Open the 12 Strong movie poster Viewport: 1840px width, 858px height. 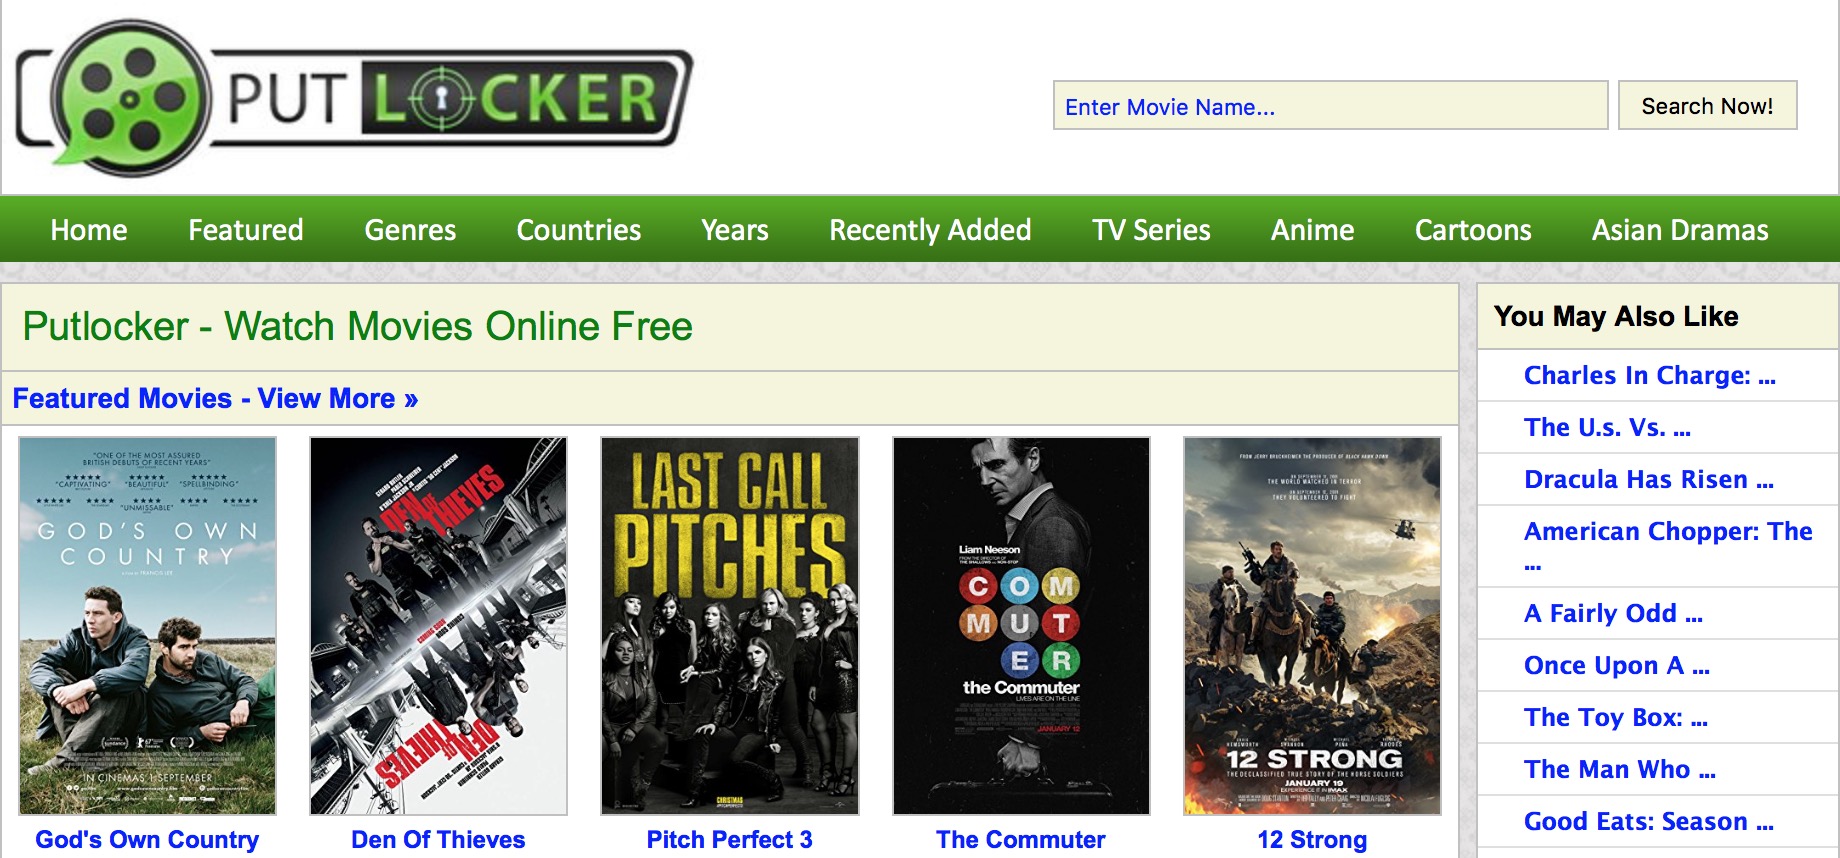tap(1312, 626)
